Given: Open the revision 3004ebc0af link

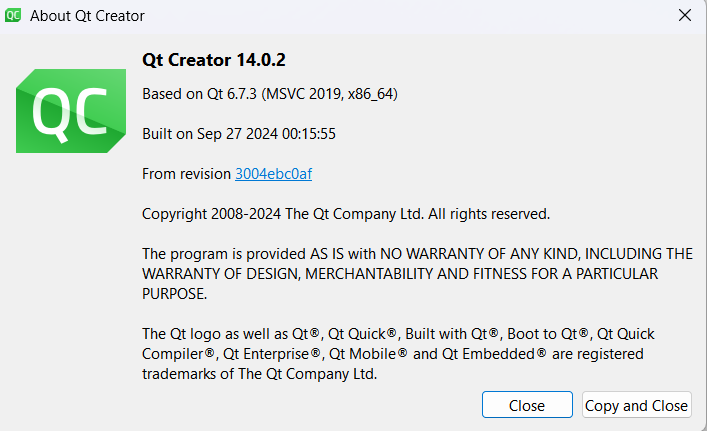Looking at the screenshot, I should (x=273, y=174).
